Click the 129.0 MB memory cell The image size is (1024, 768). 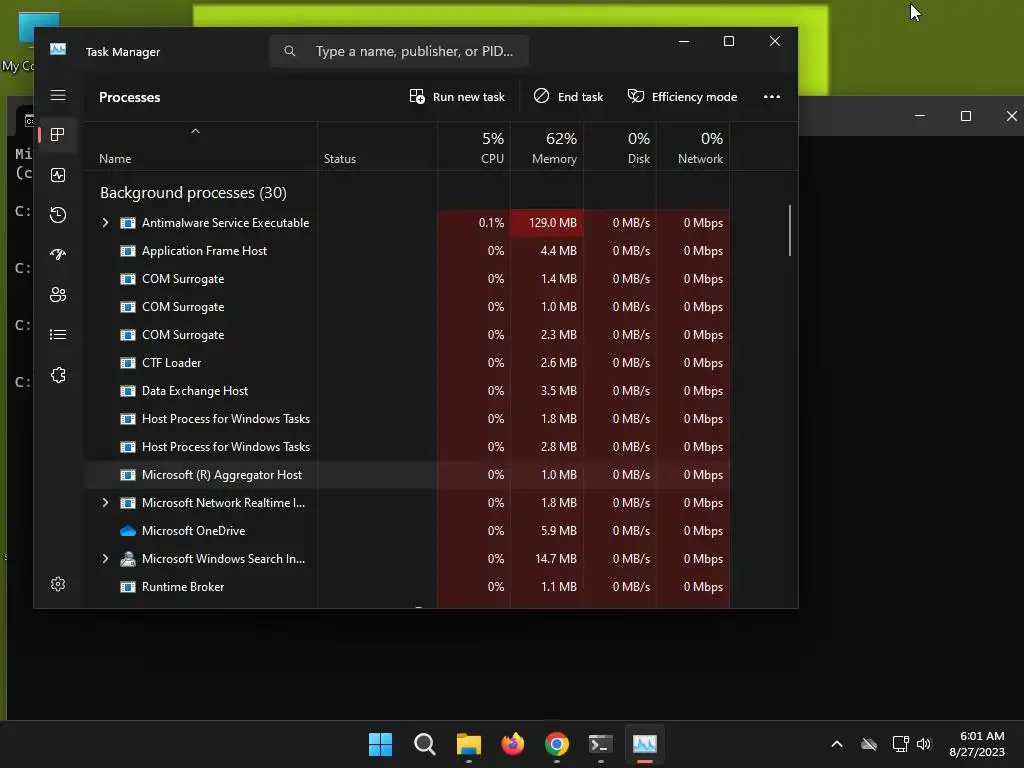[x=547, y=223]
